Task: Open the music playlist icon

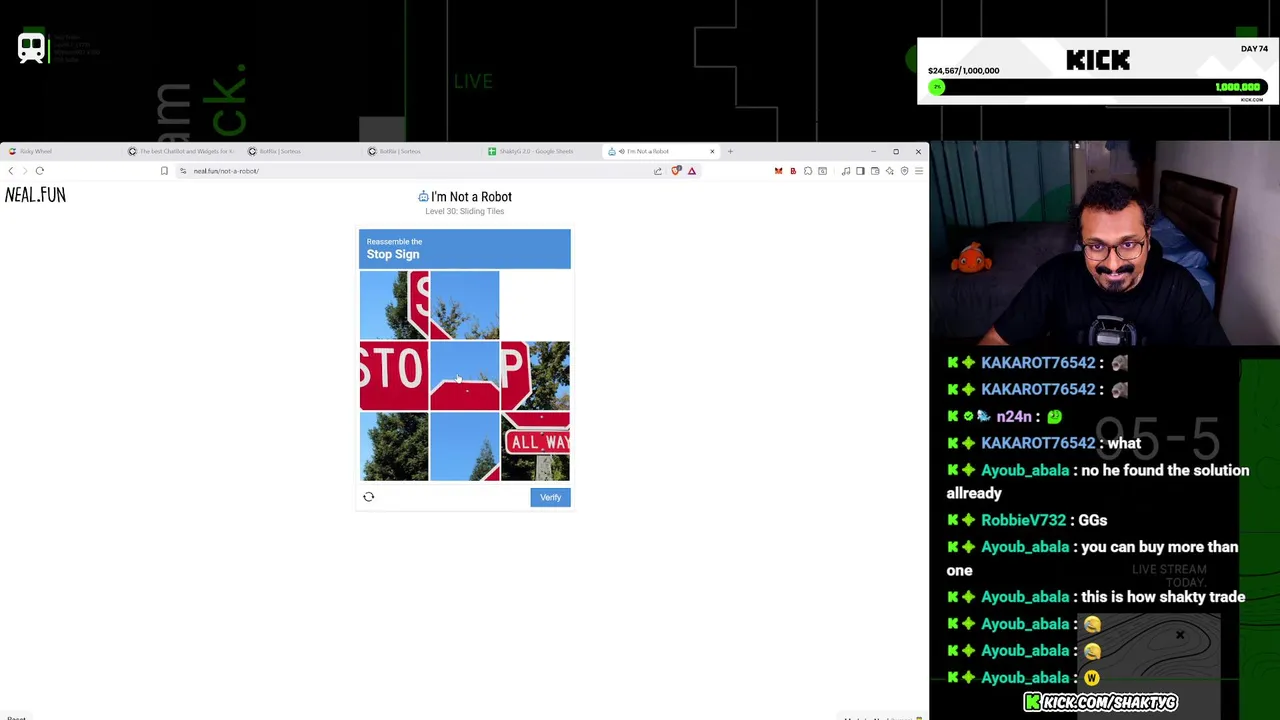Action: pyautogui.click(x=846, y=171)
